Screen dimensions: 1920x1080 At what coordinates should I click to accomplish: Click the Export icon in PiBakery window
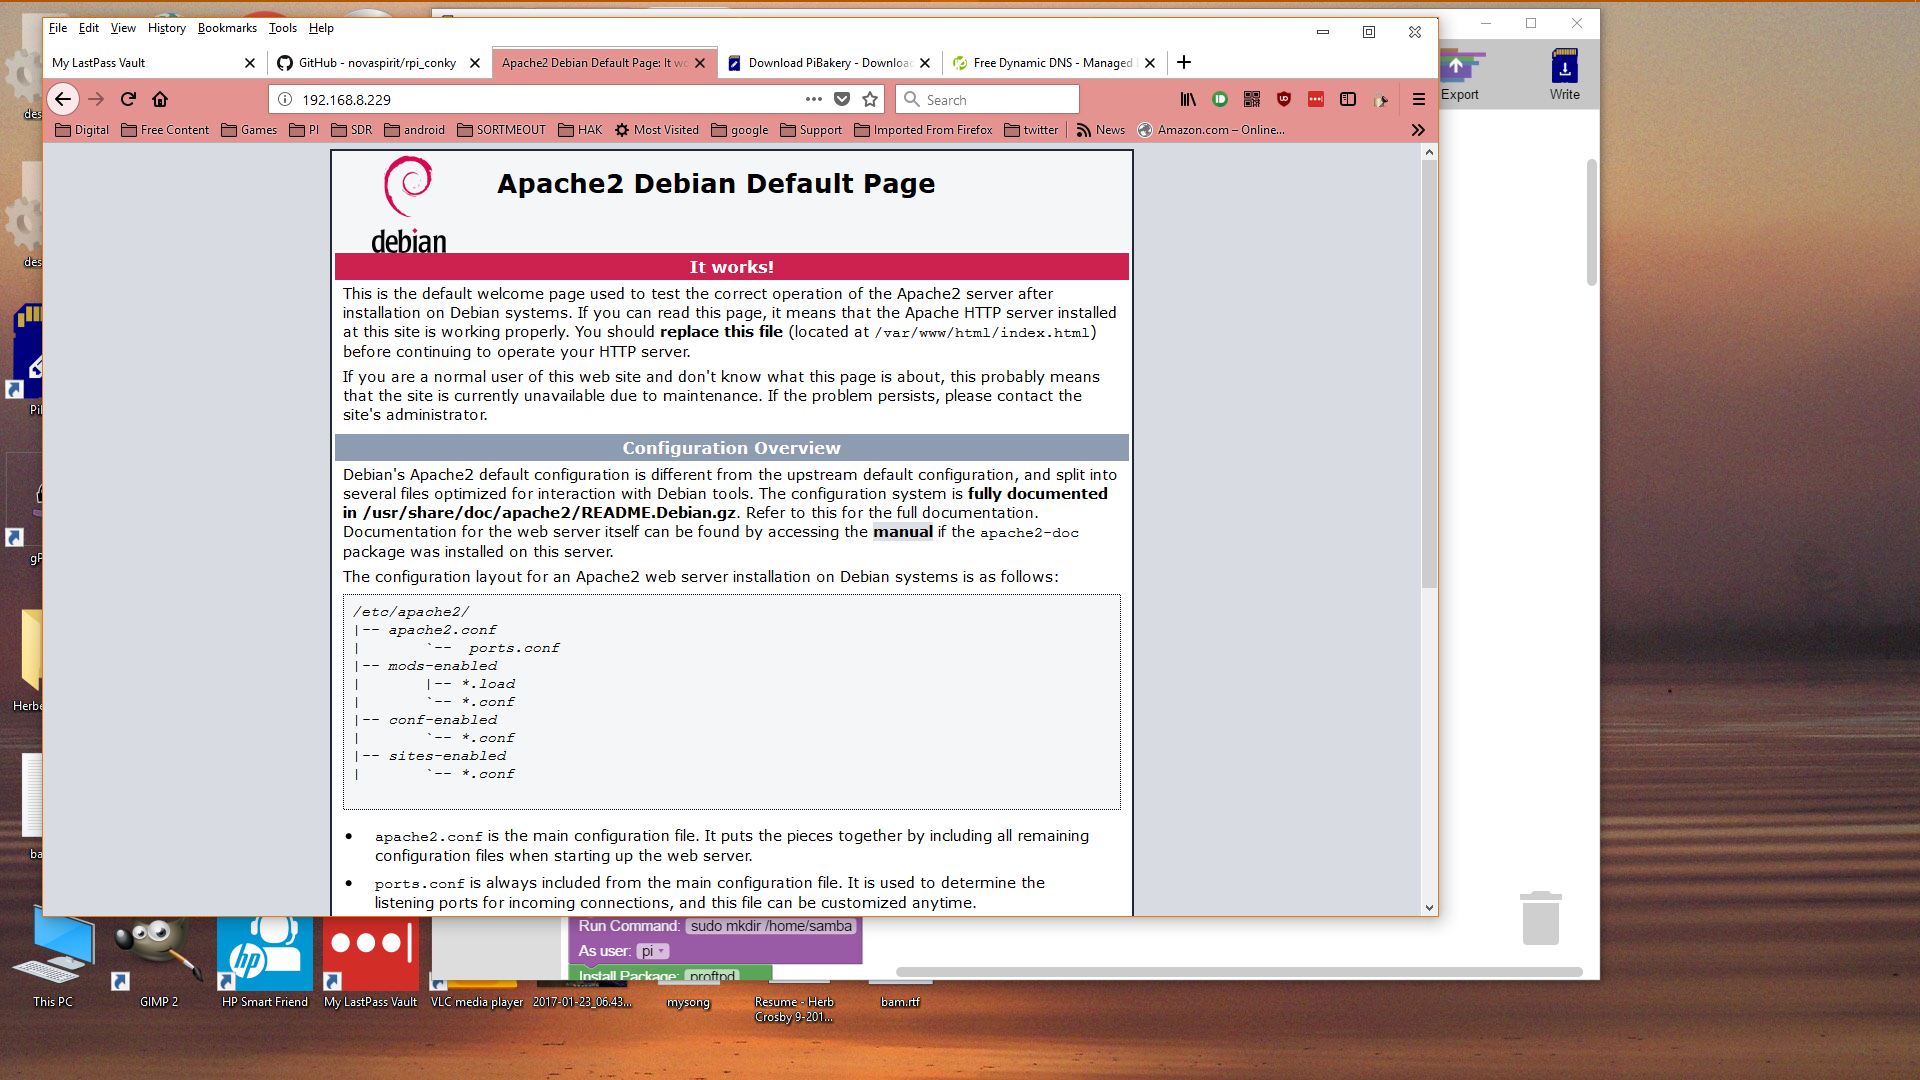1460,75
